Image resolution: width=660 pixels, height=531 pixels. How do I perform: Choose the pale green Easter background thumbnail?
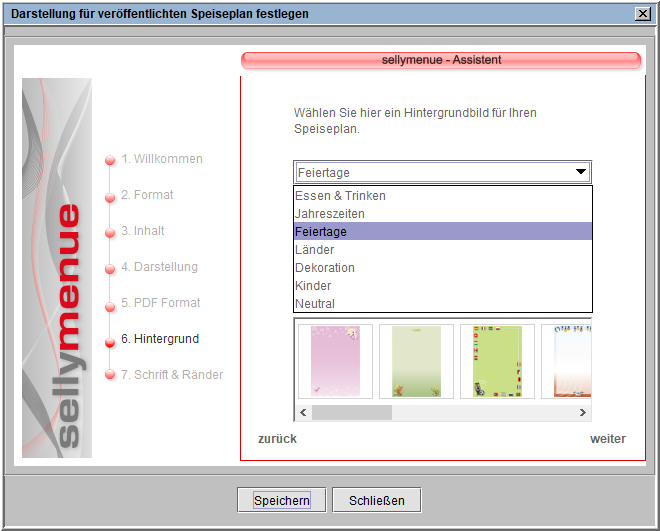416,361
